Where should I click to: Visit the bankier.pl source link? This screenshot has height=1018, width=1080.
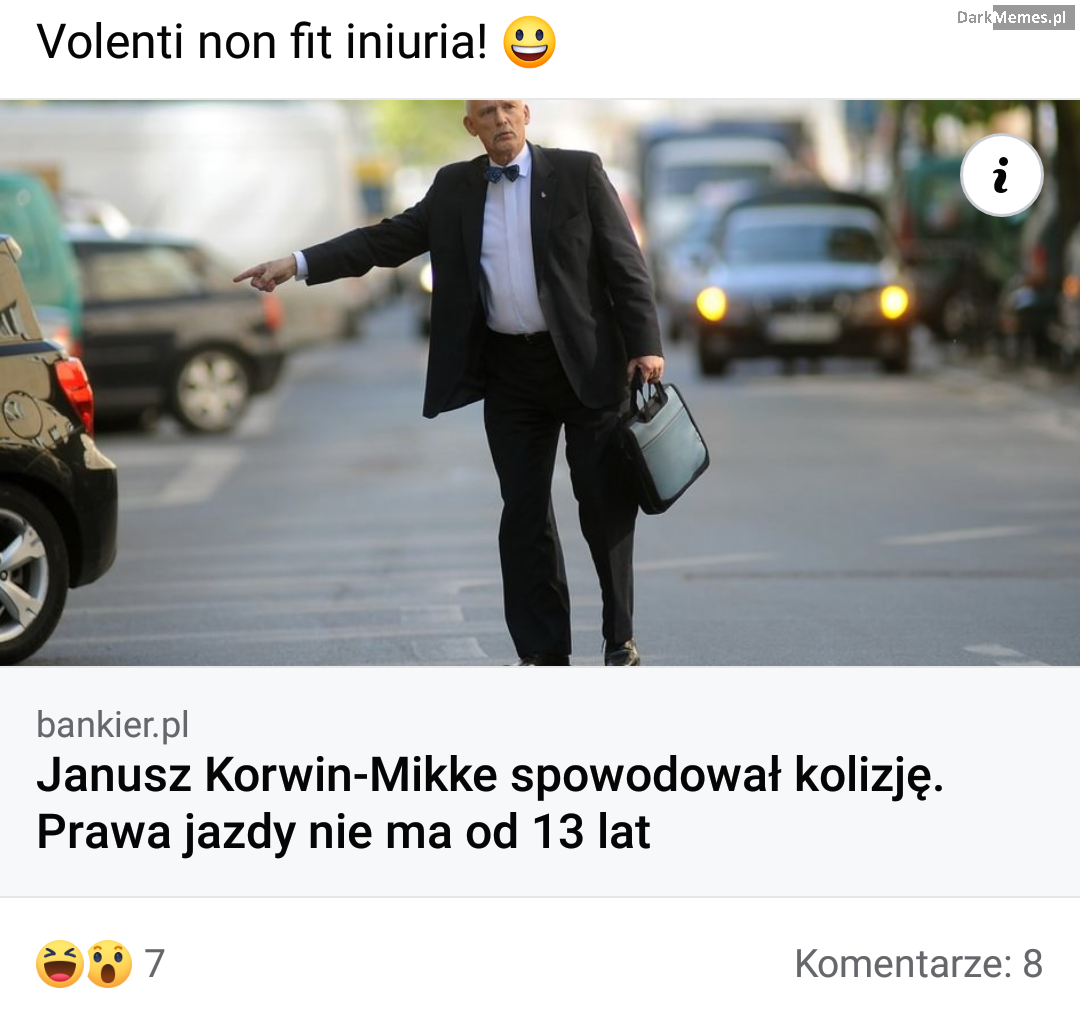[x=112, y=725]
